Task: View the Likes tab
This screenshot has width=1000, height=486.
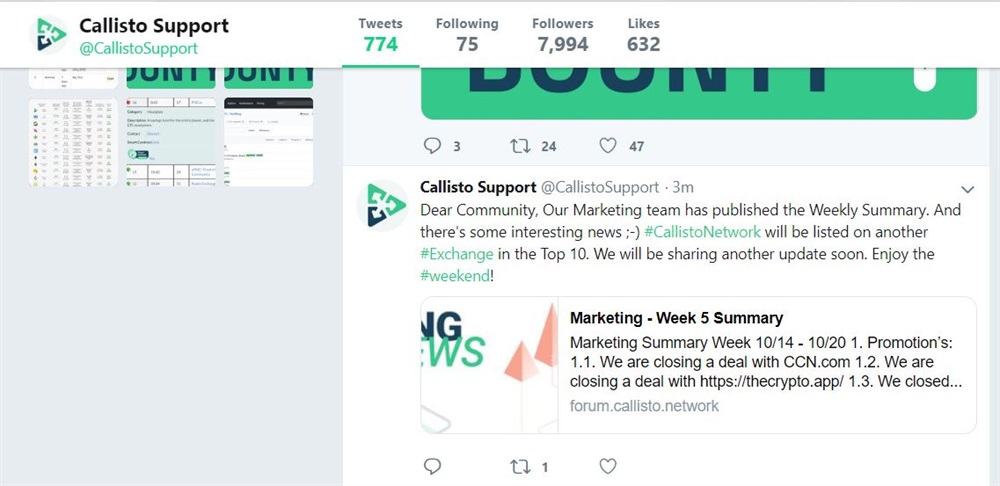Action: pos(643,34)
